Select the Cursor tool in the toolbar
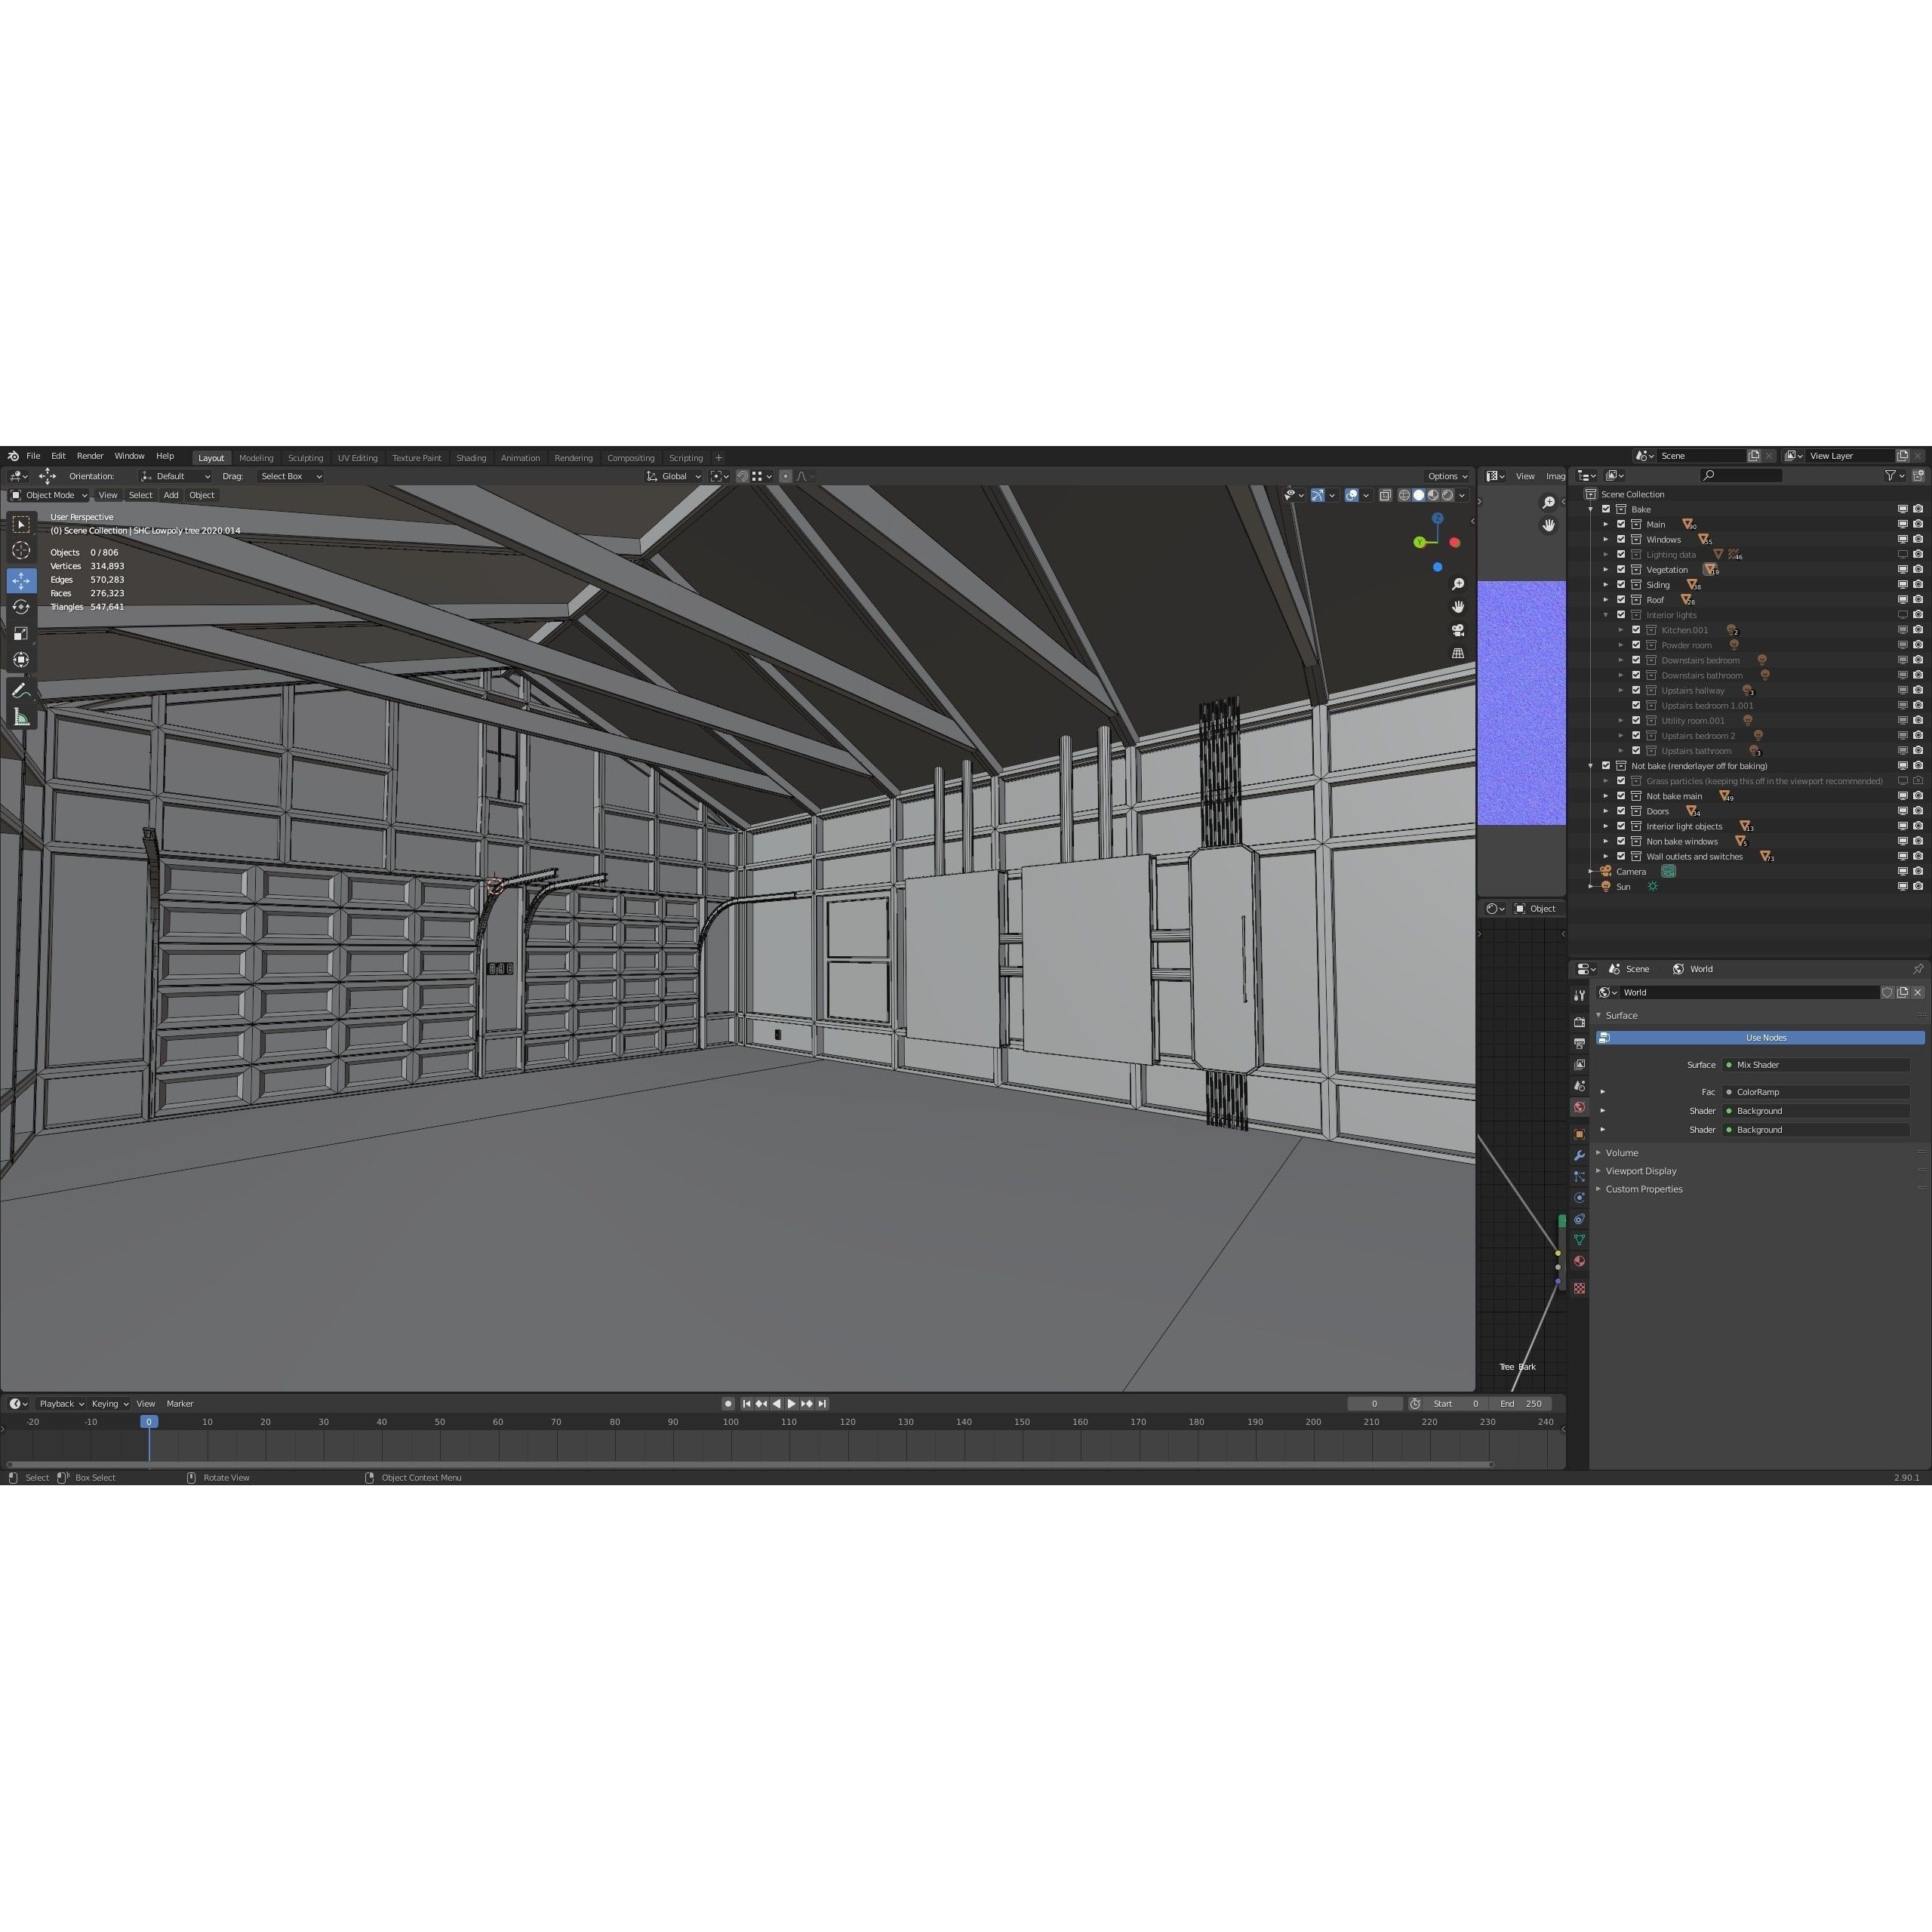The height and width of the screenshot is (1932, 1932). click(21, 551)
